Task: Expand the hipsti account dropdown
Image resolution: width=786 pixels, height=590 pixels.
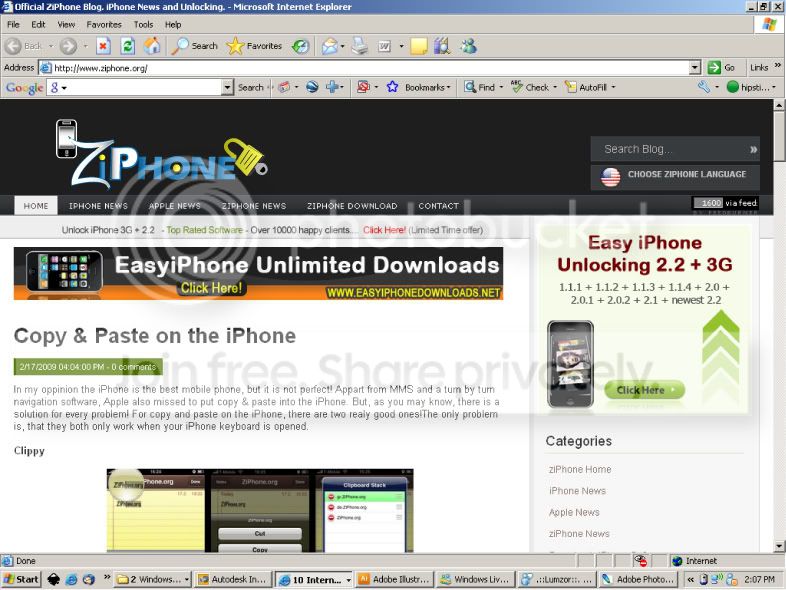Action: coord(774,87)
